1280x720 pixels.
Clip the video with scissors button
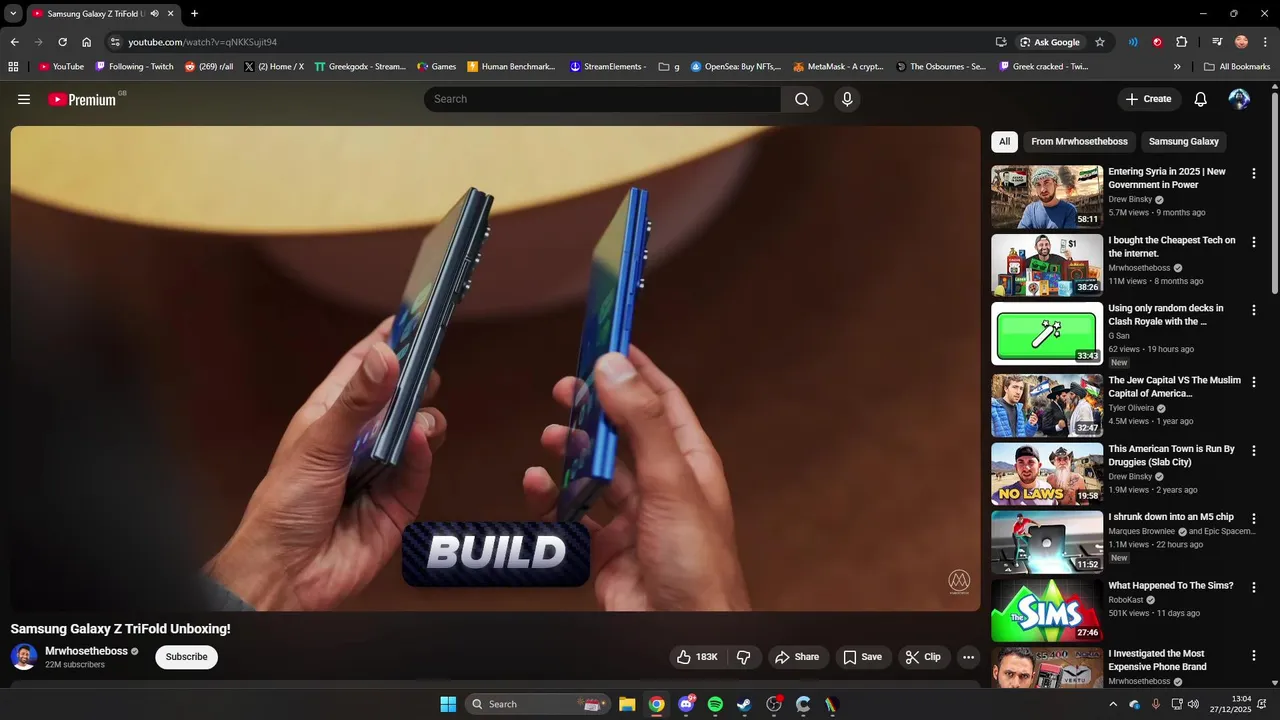pos(923,657)
